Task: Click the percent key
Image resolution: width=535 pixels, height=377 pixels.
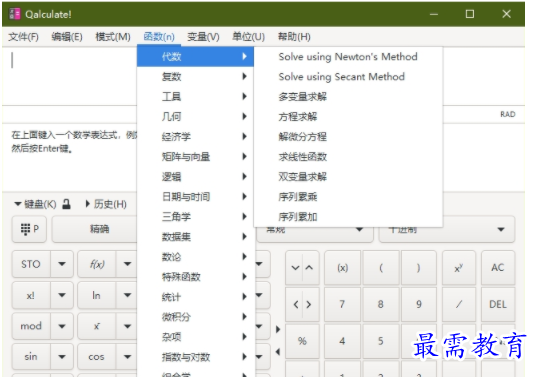Action: pos(302,341)
